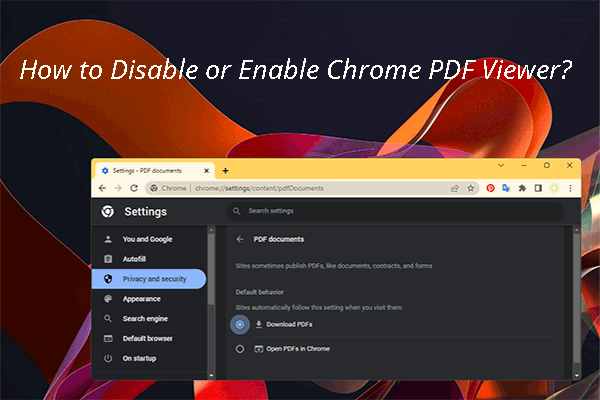This screenshot has width=600, height=400.
Task: Click the open-in-Chrome icon
Action: [x=259, y=349]
